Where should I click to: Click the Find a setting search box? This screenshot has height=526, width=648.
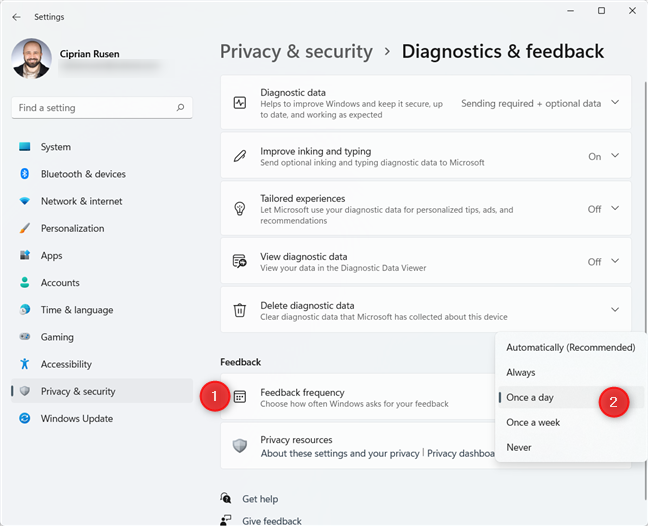(x=102, y=108)
